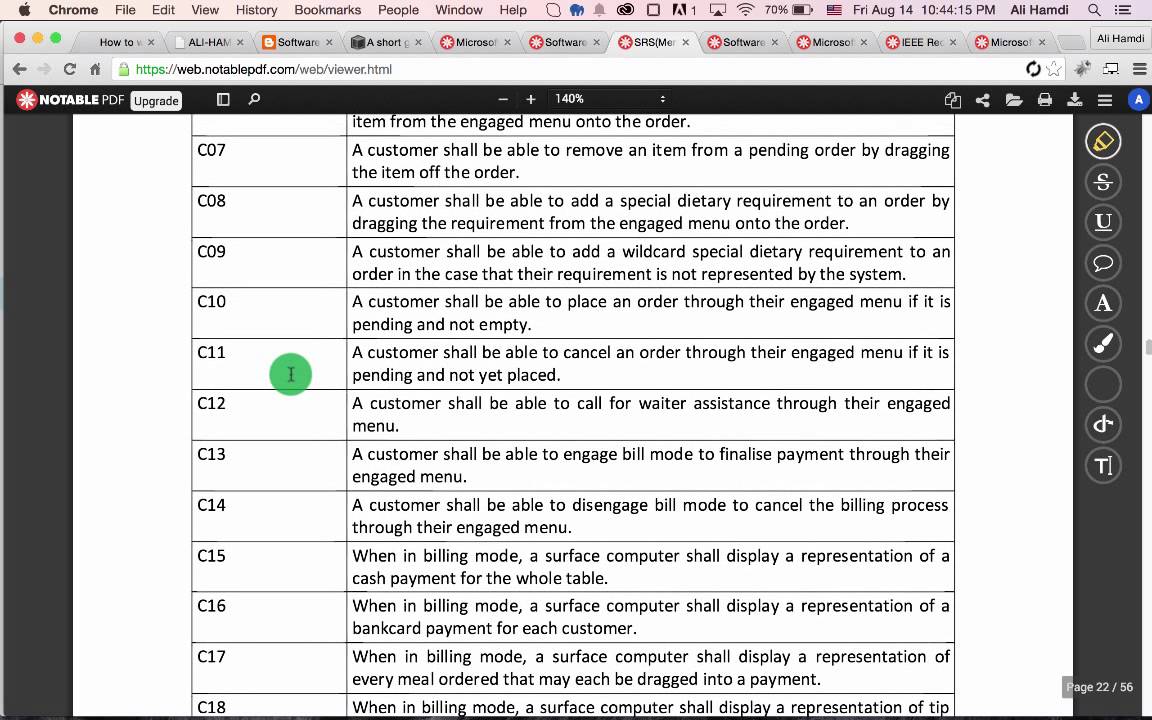Click the Wi-Fi status icon
Viewport: 1152px width, 720px height.
point(745,10)
